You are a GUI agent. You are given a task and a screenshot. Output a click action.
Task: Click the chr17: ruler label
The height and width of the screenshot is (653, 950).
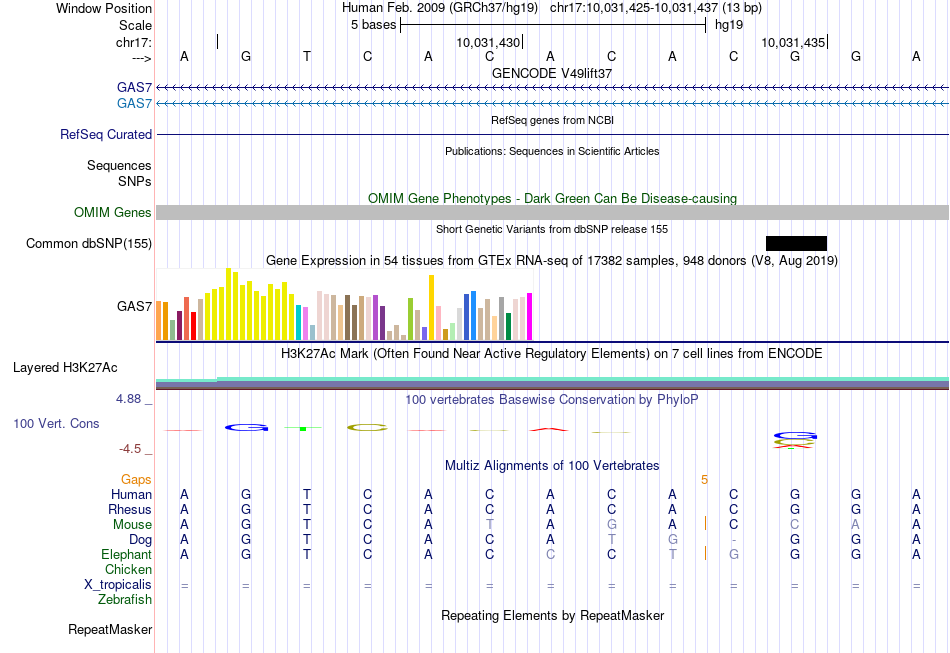134,42
